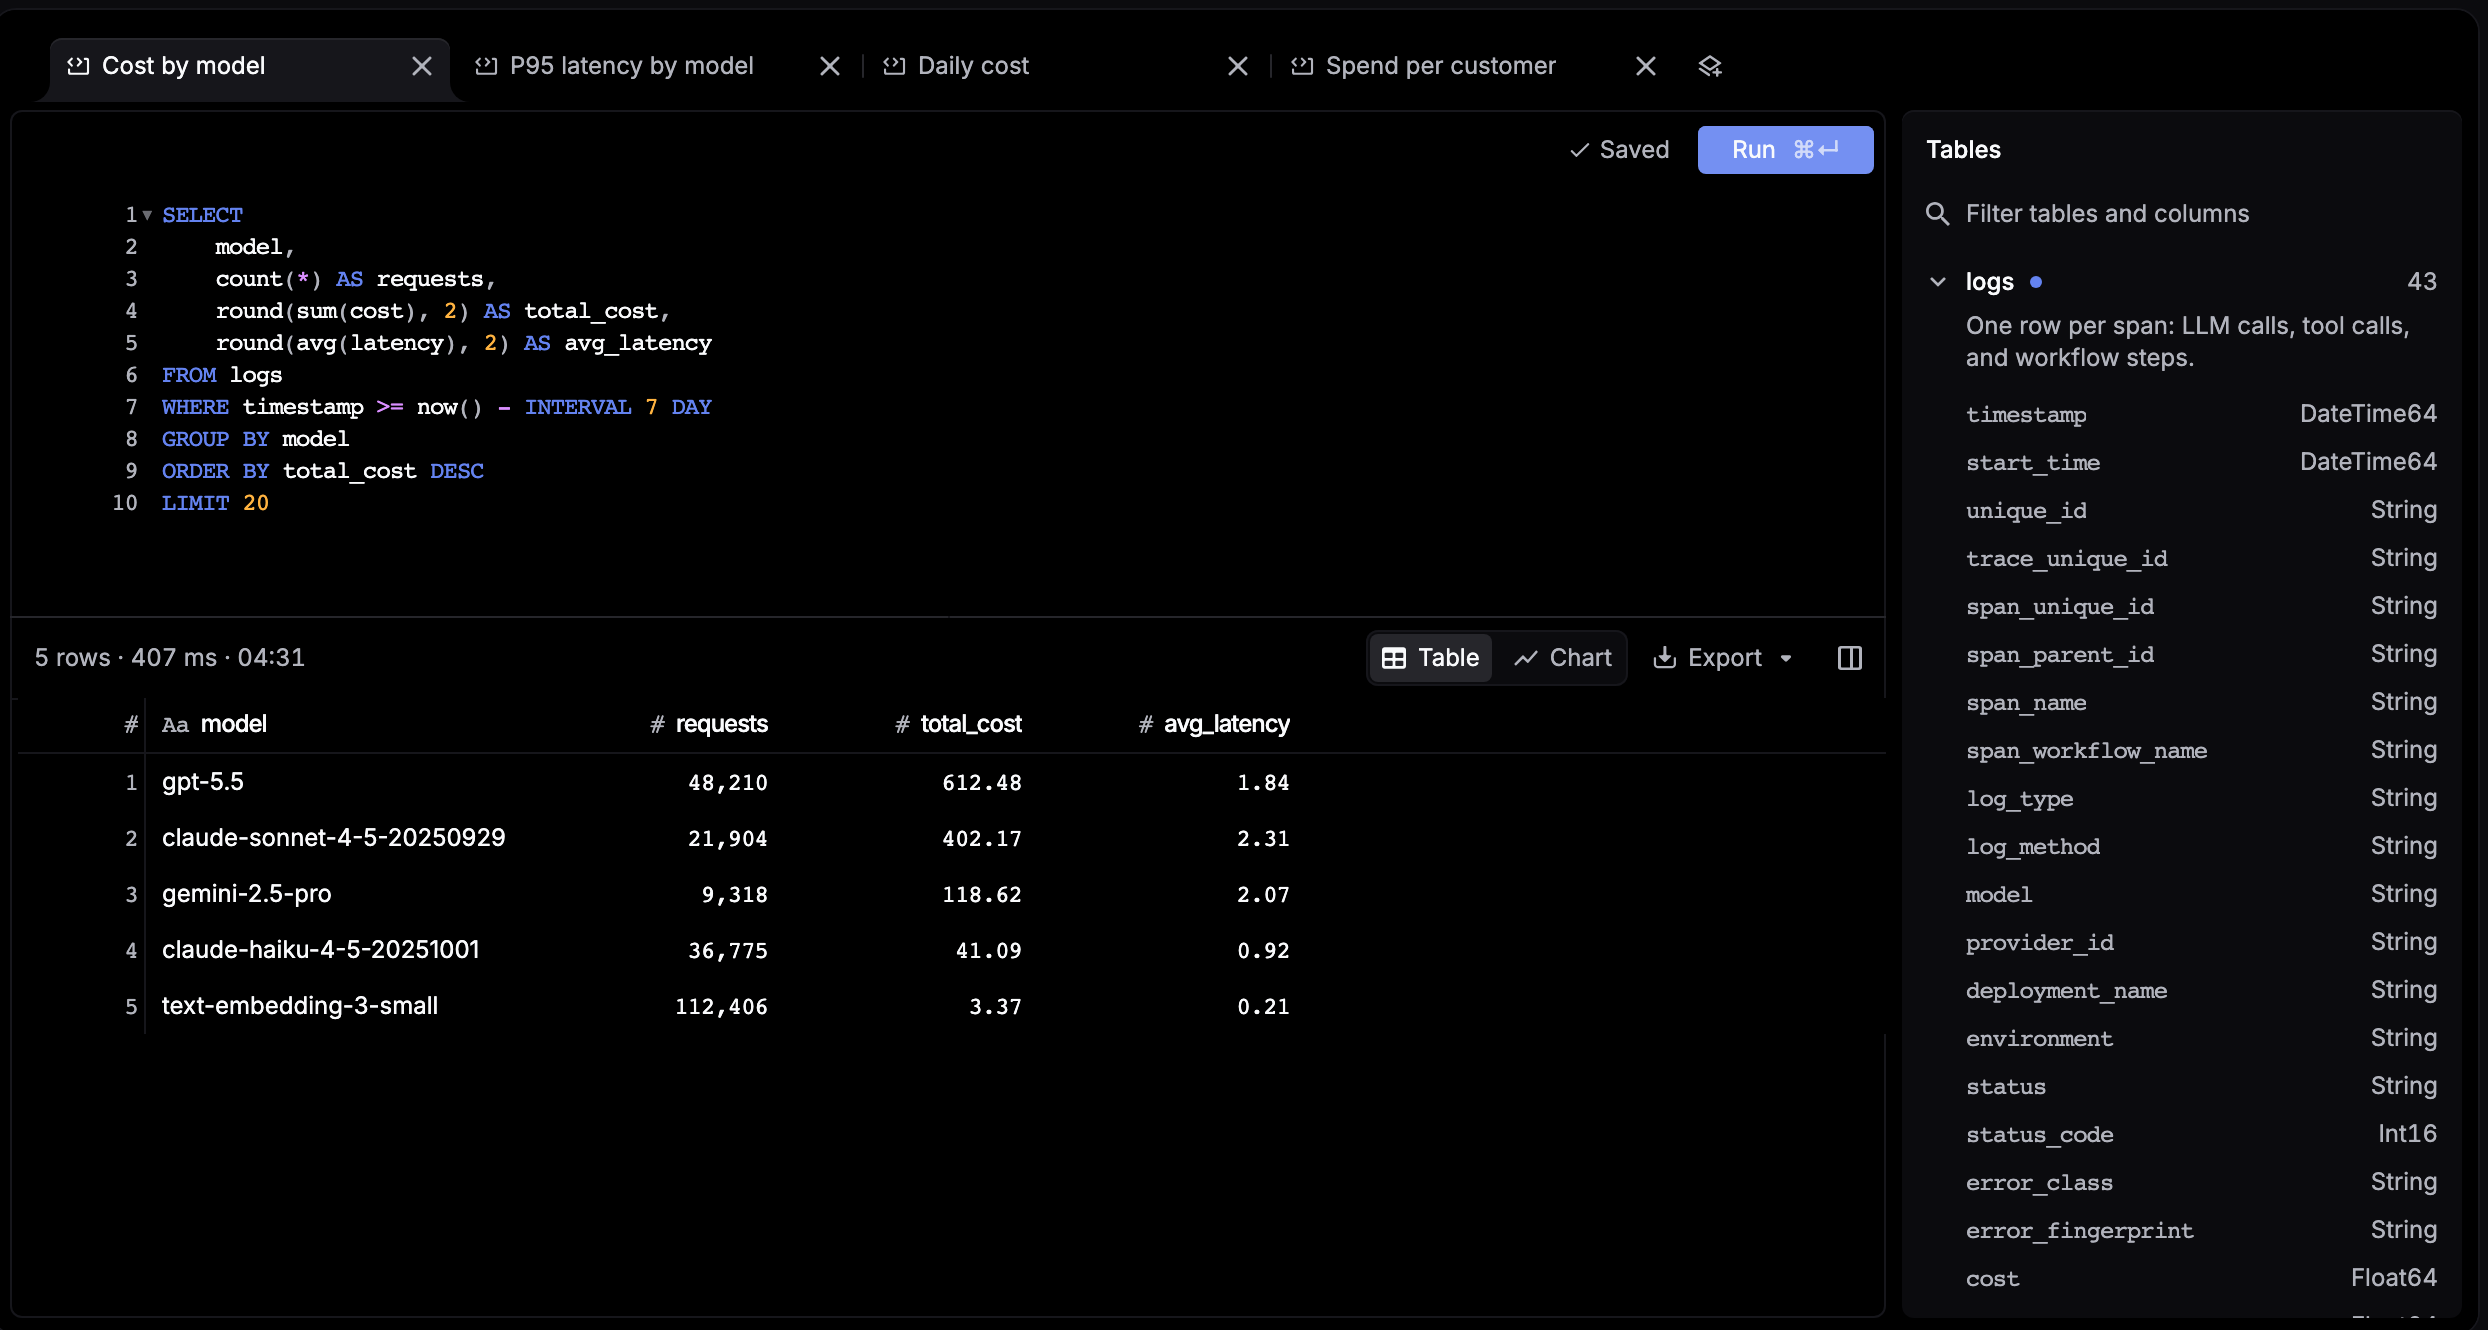
Task: Select the claude-haiku-4-5-20251001 cell
Action: (x=321, y=950)
